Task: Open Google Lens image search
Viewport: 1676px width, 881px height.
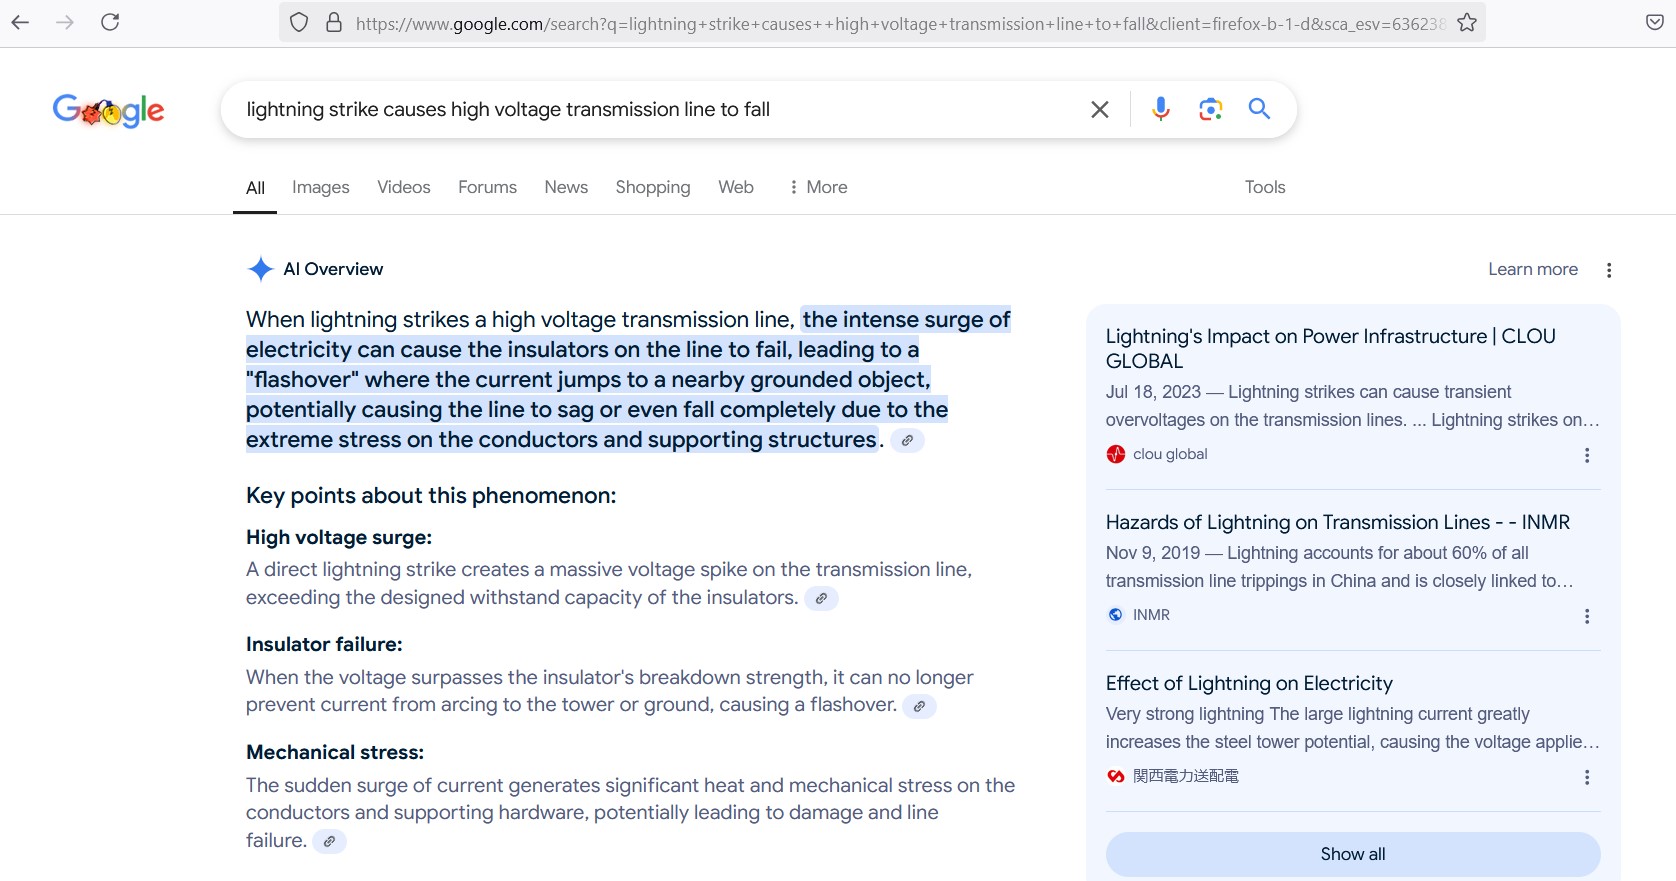Action: pos(1210,109)
